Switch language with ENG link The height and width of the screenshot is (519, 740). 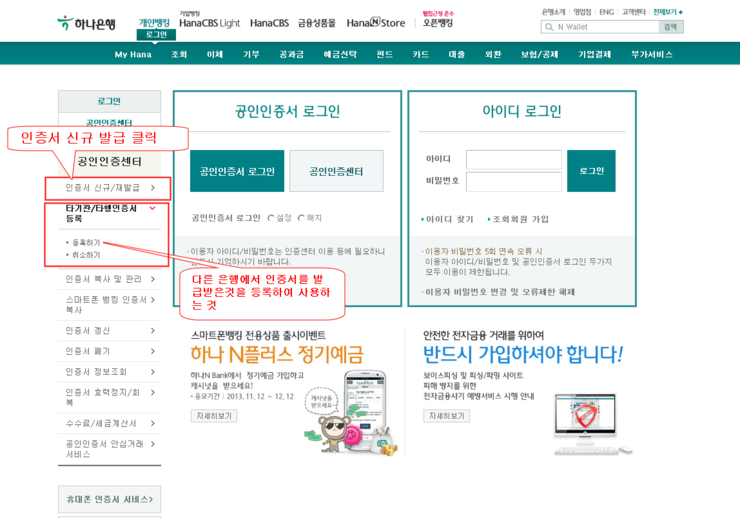[x=606, y=12]
